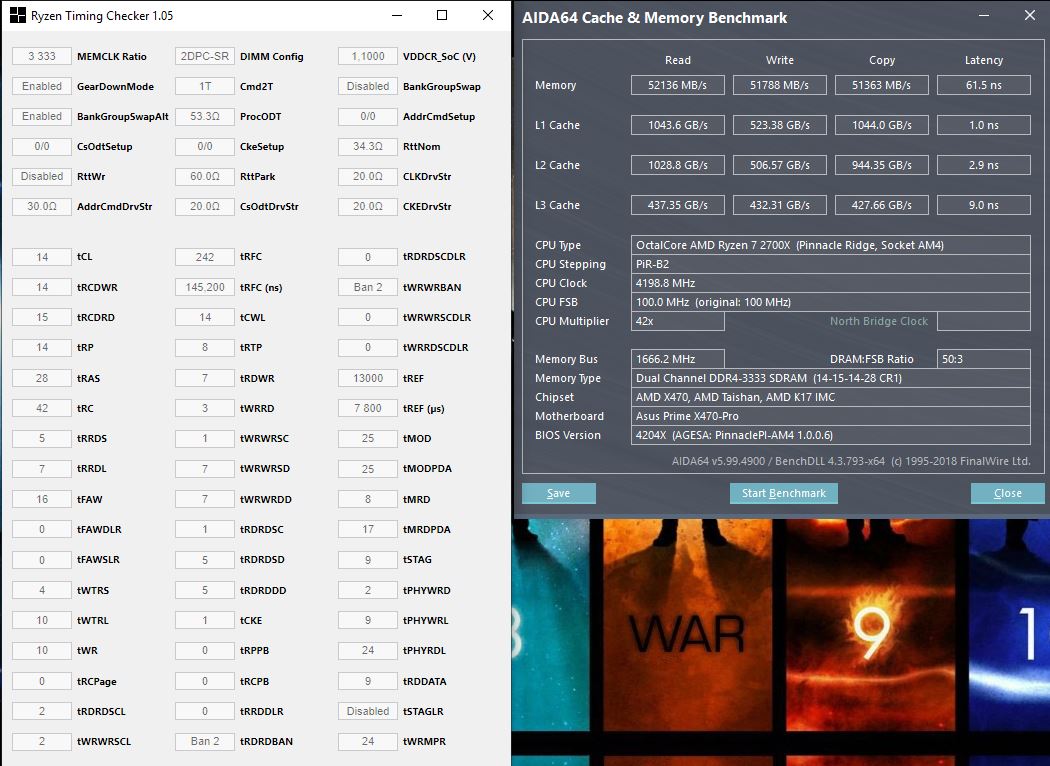Click the tRDRDSD value 5
This screenshot has width=1050, height=766.
click(x=204, y=560)
